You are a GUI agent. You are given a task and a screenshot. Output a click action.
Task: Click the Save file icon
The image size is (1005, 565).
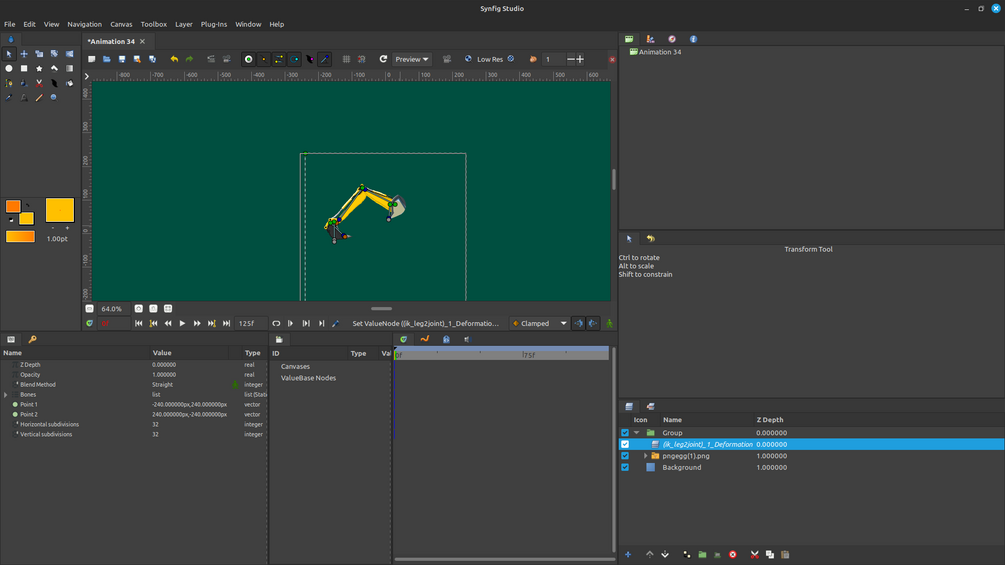tap(122, 59)
